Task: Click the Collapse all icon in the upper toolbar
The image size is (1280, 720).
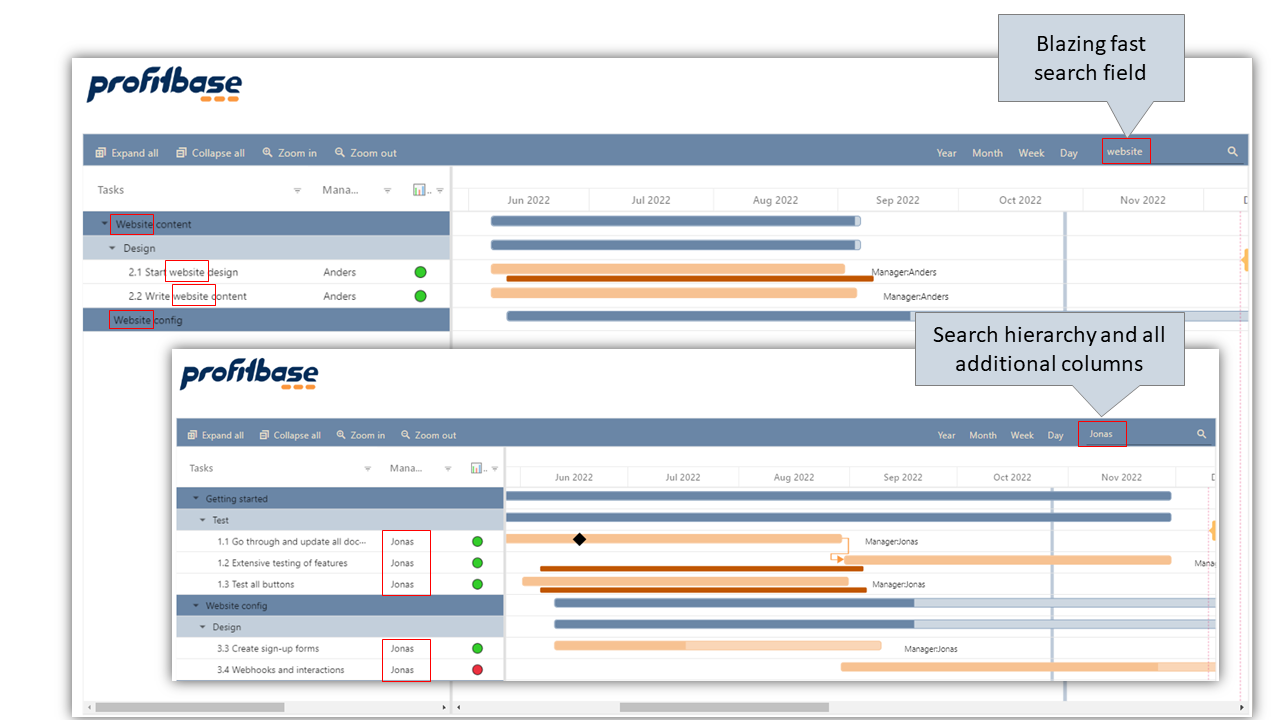Action: pos(182,153)
